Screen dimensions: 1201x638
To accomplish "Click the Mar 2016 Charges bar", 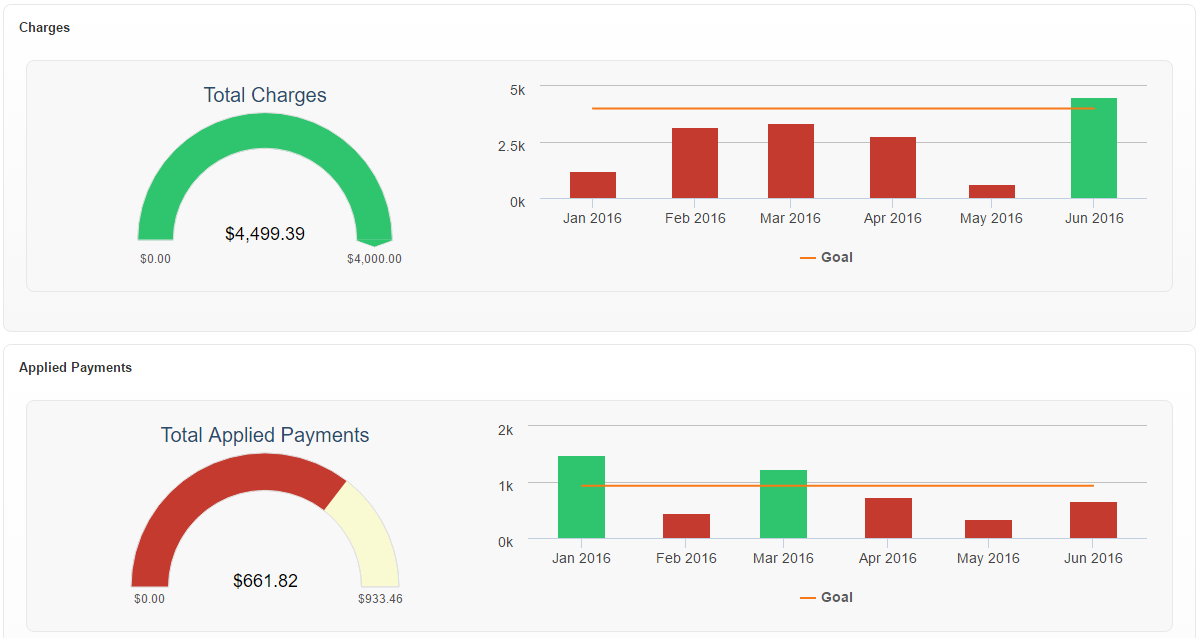I will [791, 162].
